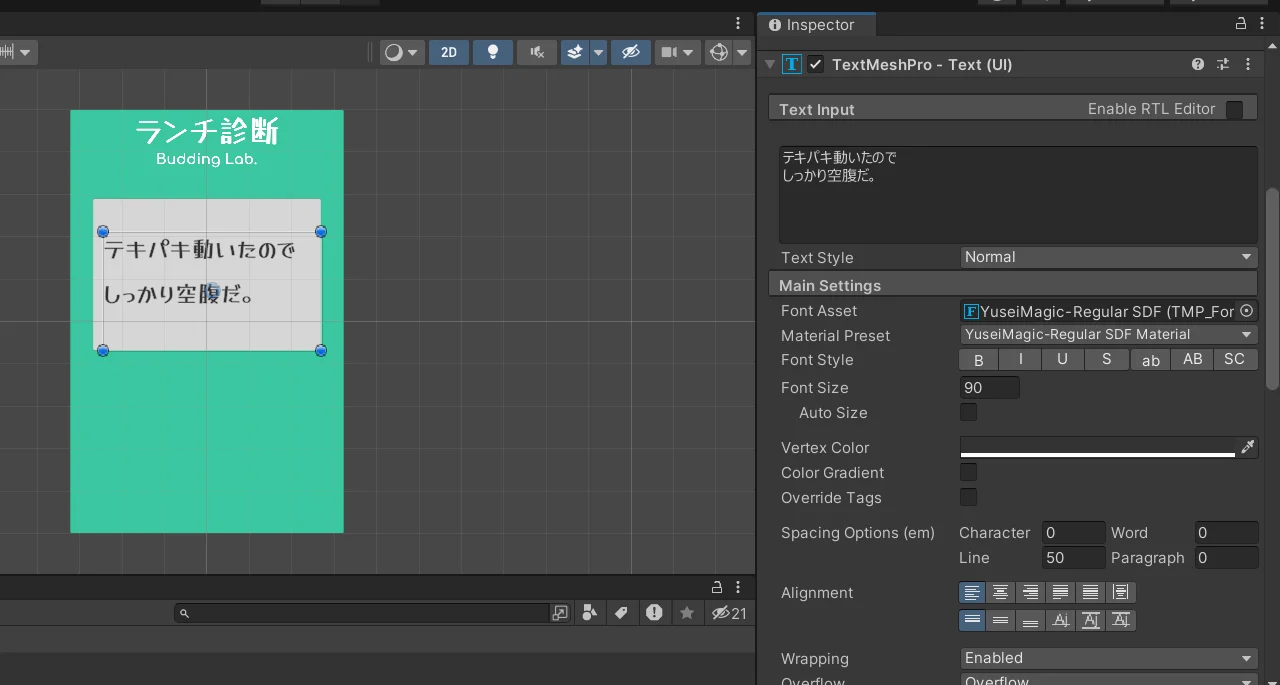The width and height of the screenshot is (1280, 685).
Task: Open scene effects dropdown arrow
Action: (598, 52)
